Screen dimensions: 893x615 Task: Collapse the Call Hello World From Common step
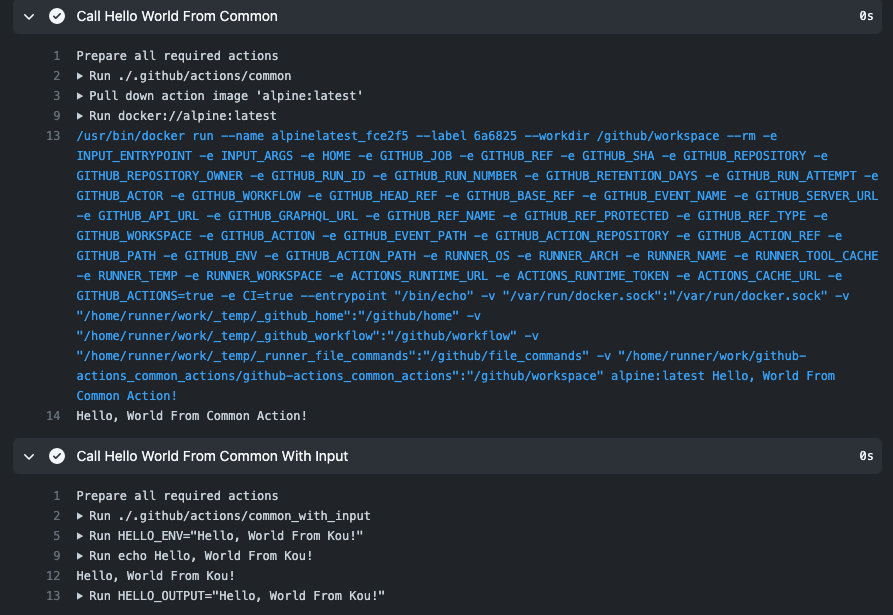pos(29,17)
